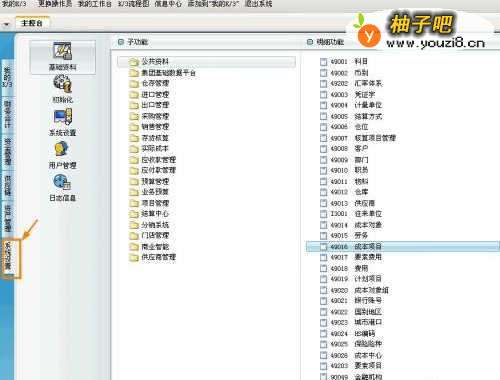Open the dropdown arrow left of 主控台 tab
Screen dimensions: 500x380
coord(6,24)
